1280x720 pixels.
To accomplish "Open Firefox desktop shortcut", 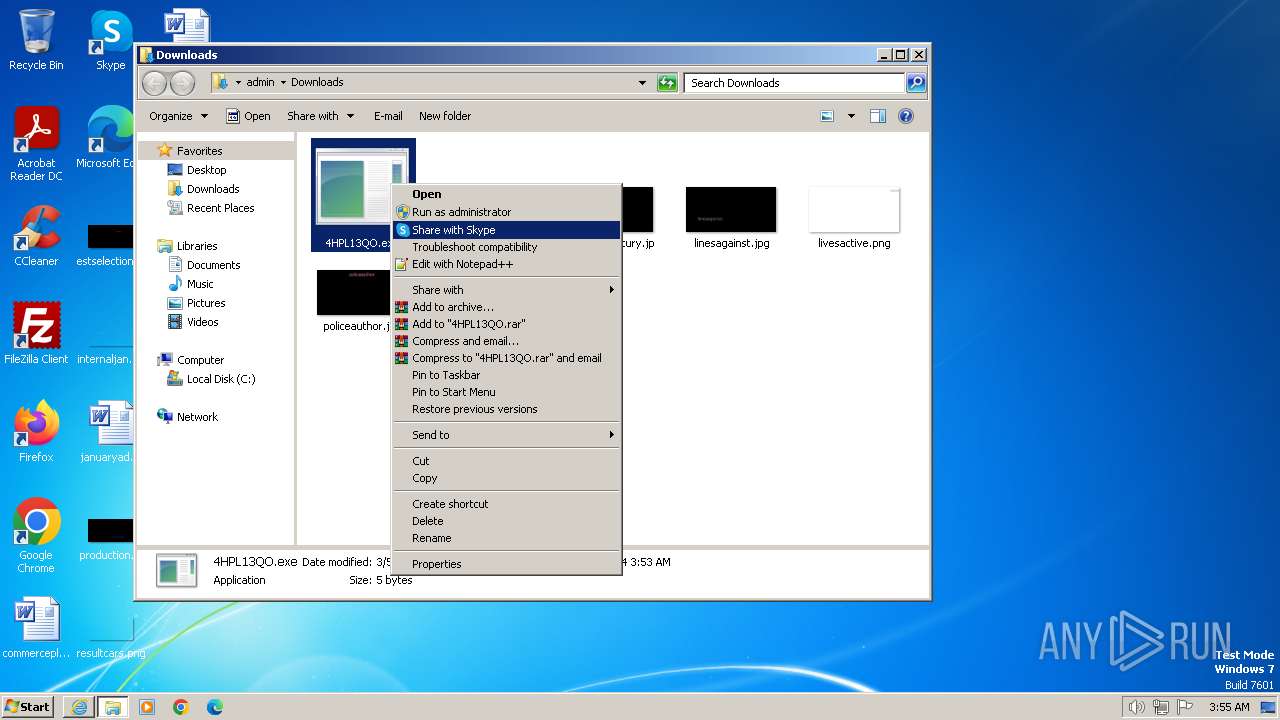I will 36,432.
